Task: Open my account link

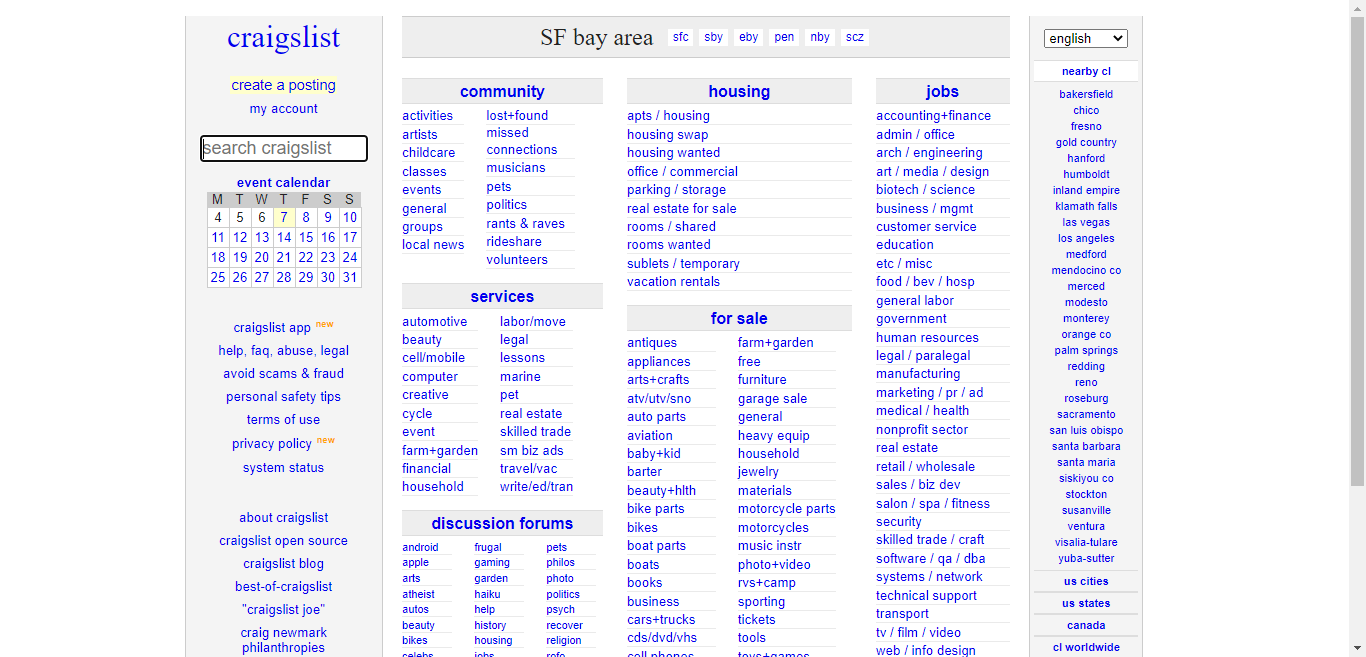Action: tap(283, 109)
